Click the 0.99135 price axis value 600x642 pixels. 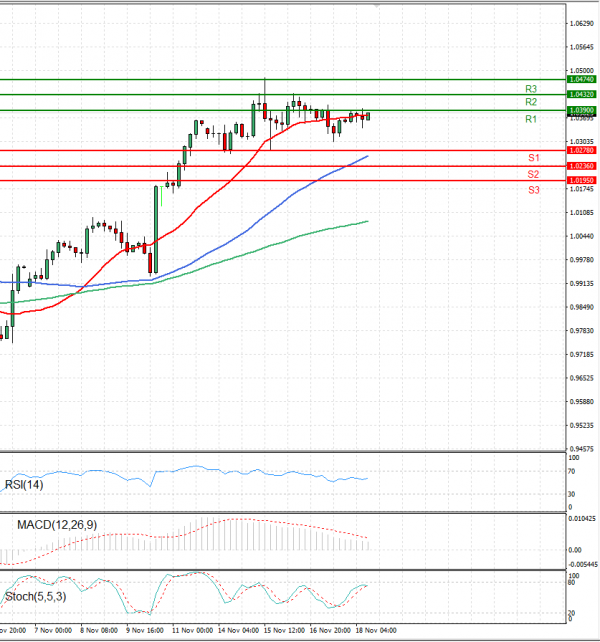(x=582, y=283)
